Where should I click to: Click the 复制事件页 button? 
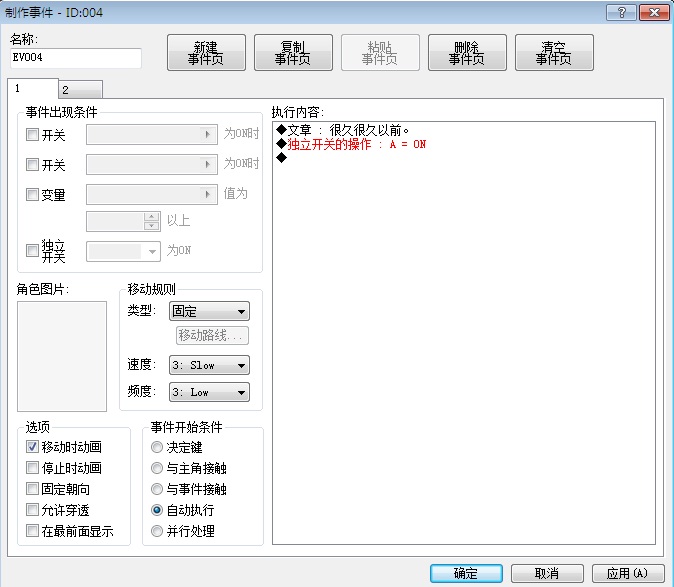click(x=293, y=53)
